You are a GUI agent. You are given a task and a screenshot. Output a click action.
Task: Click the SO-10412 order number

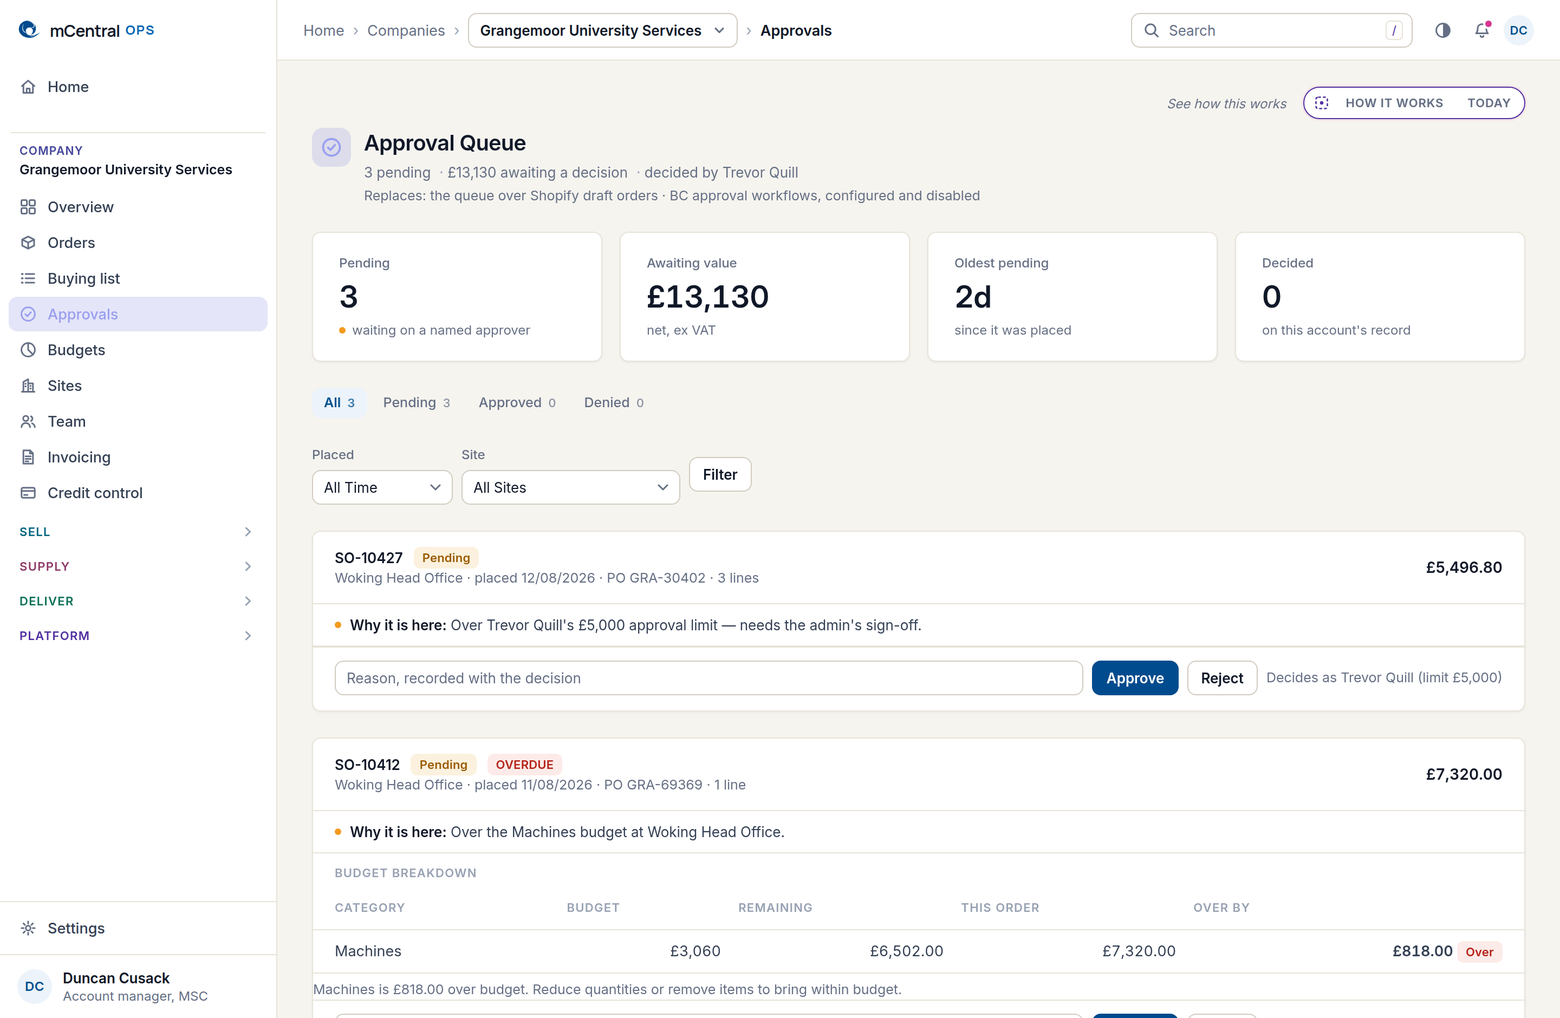(x=367, y=765)
